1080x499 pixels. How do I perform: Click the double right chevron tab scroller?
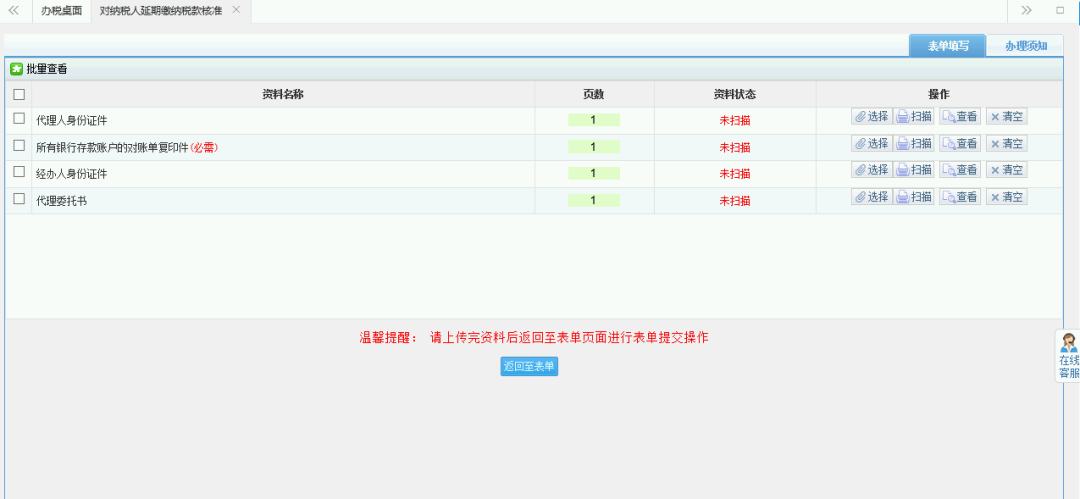click(1027, 10)
